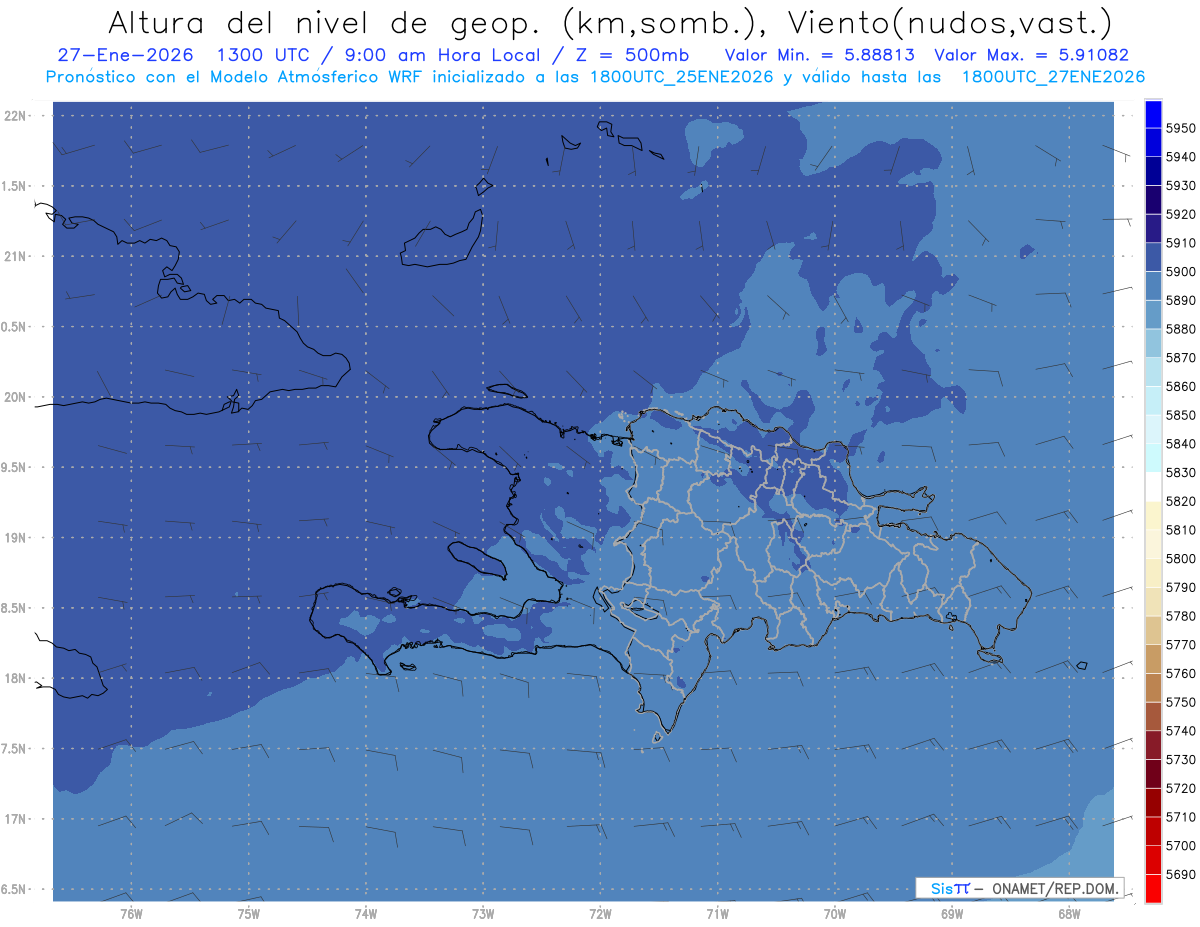Click the '19N' latitude label
The image size is (1200, 927).
(17, 537)
